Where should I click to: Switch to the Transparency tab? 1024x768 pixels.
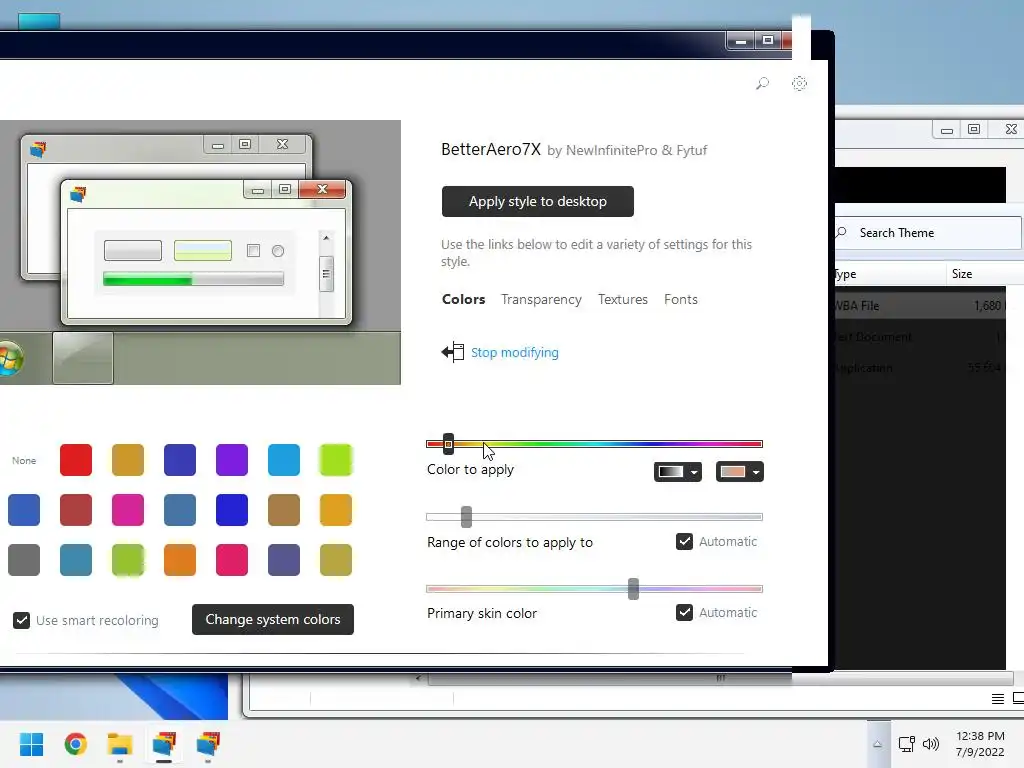point(541,299)
